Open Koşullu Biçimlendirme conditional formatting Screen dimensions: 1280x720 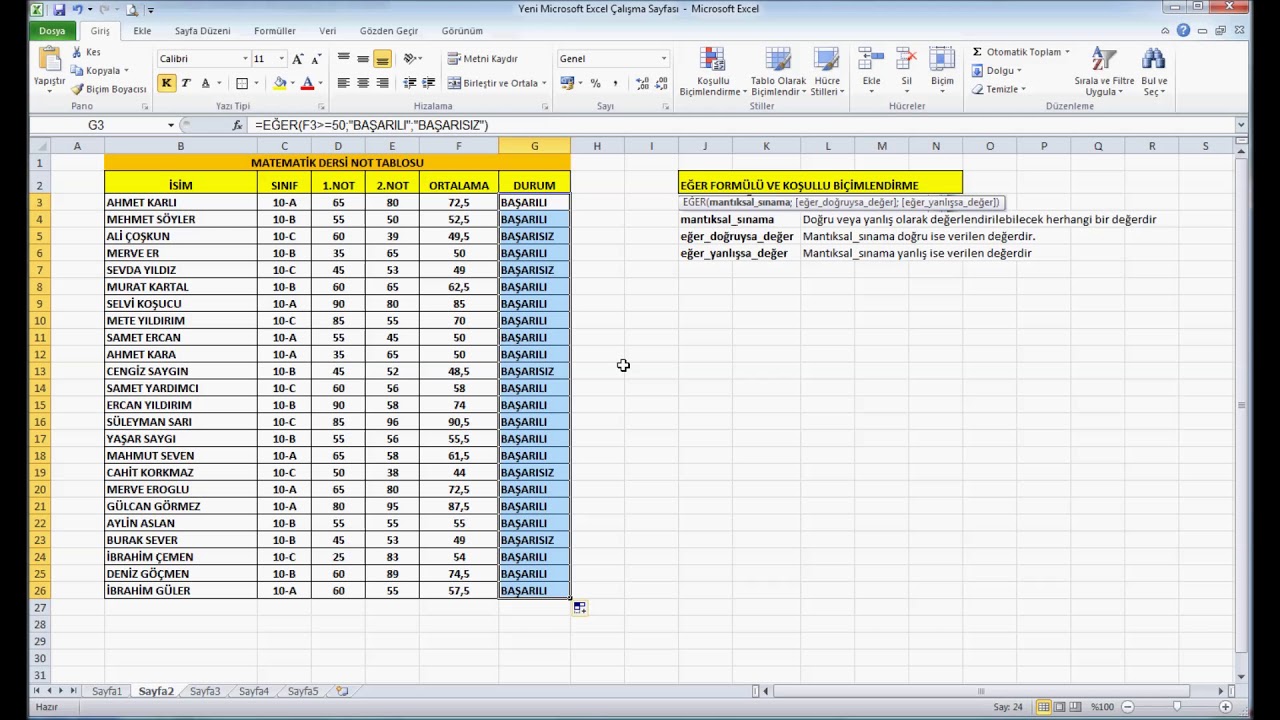pyautogui.click(x=713, y=72)
